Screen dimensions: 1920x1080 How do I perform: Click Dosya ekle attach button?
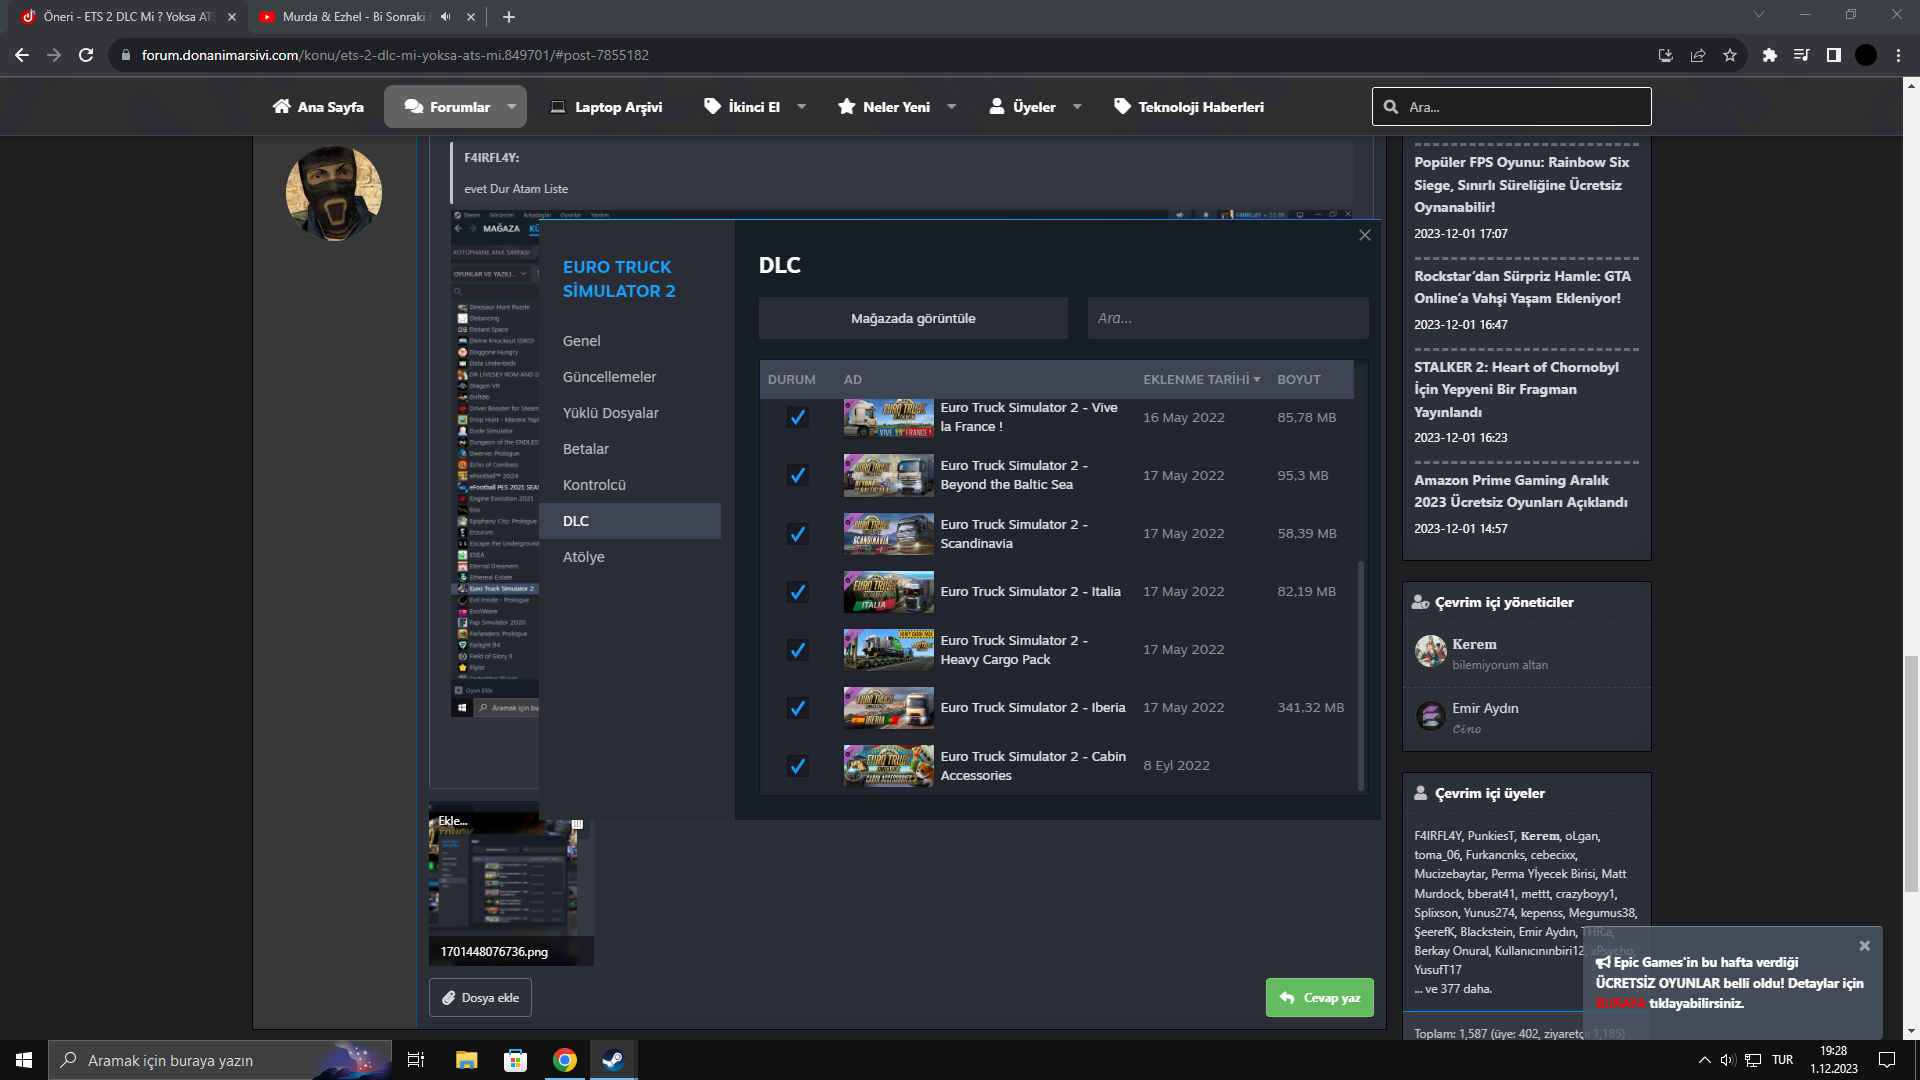(480, 997)
